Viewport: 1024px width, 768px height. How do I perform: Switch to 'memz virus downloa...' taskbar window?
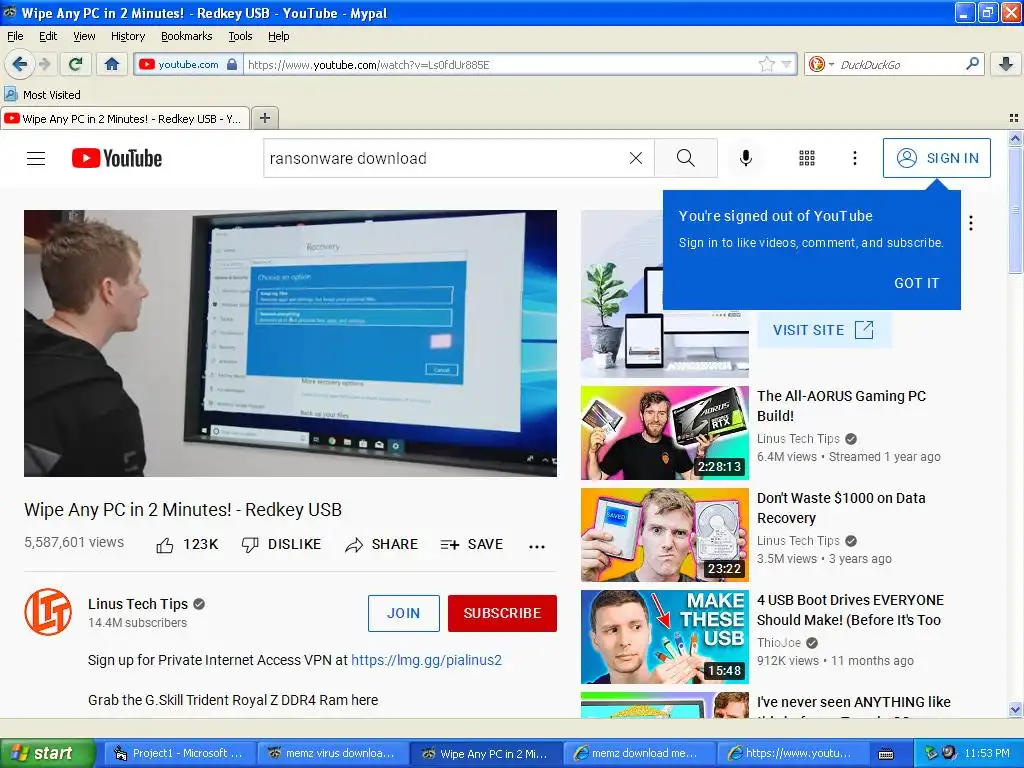point(332,753)
